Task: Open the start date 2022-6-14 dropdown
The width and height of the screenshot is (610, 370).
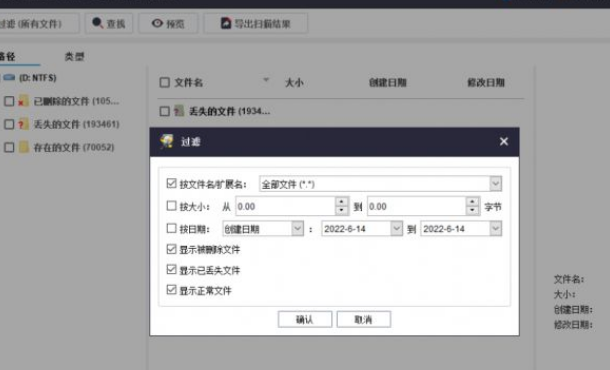Action: 396,228
